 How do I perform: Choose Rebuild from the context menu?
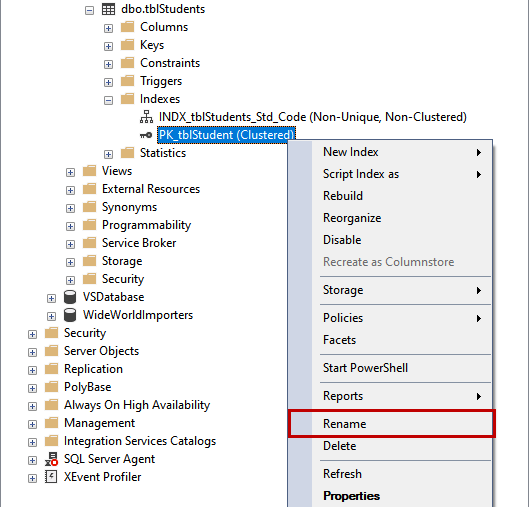point(391,196)
